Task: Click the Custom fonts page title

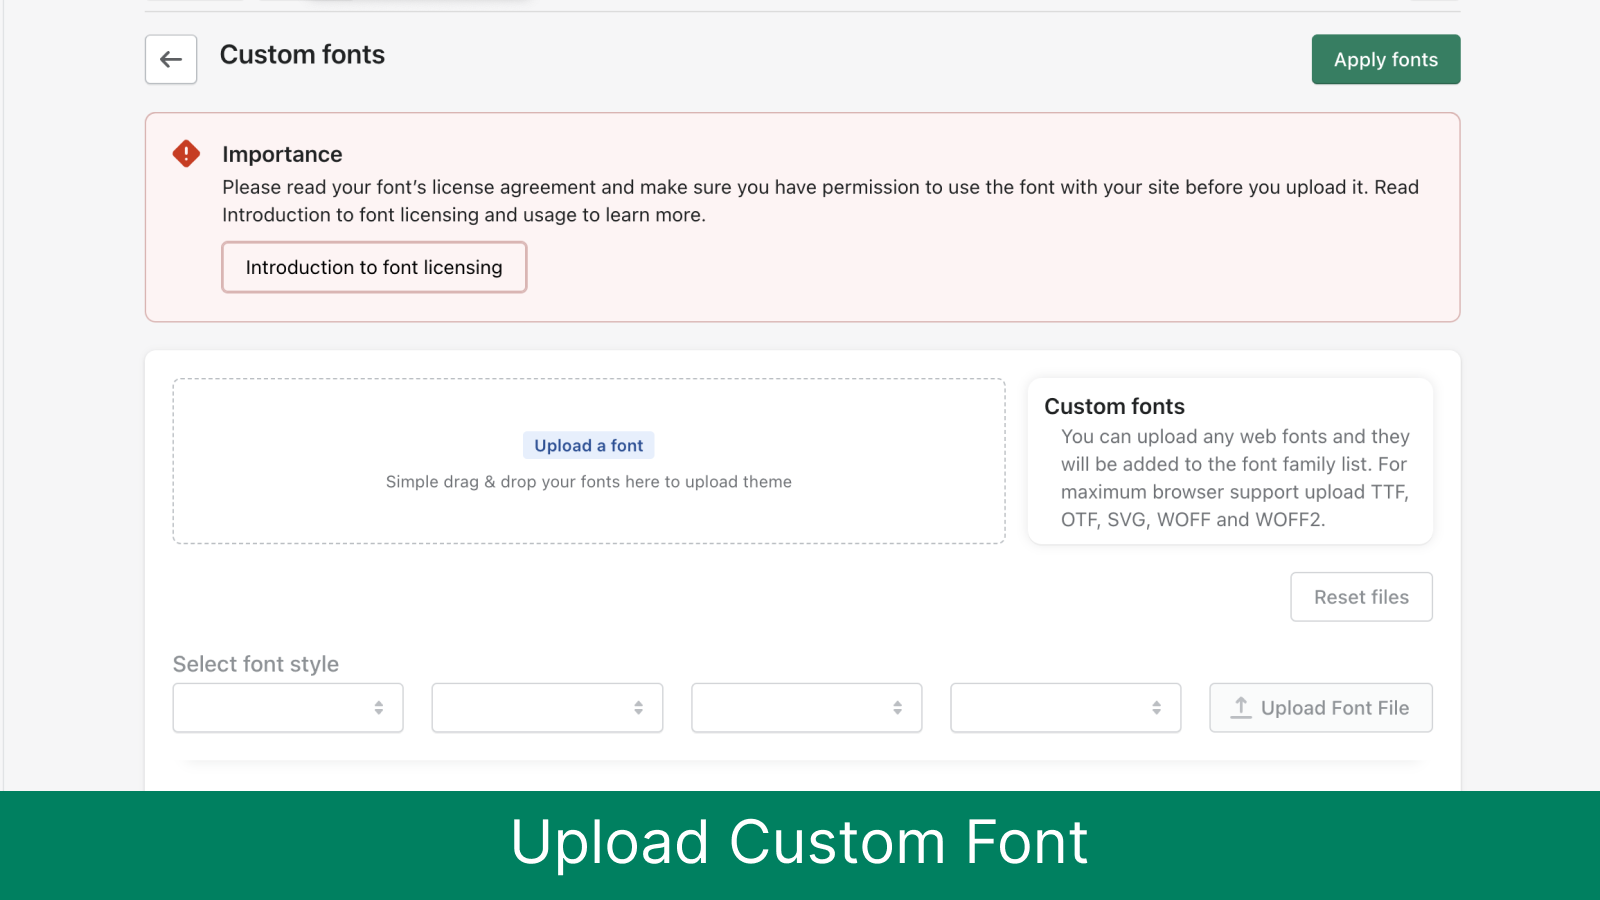Action: [302, 55]
